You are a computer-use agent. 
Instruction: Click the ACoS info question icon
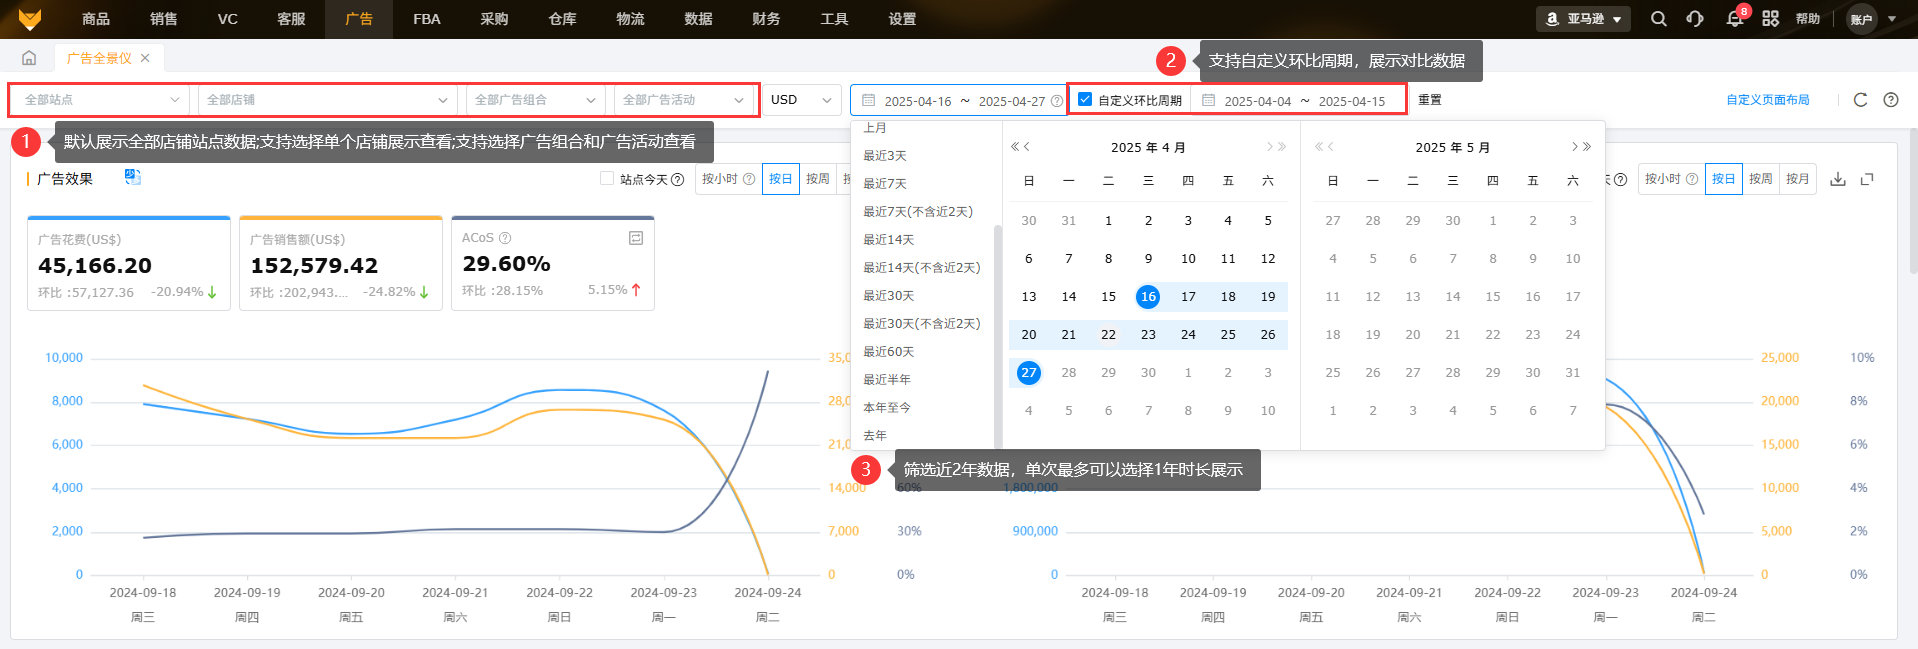click(x=505, y=238)
